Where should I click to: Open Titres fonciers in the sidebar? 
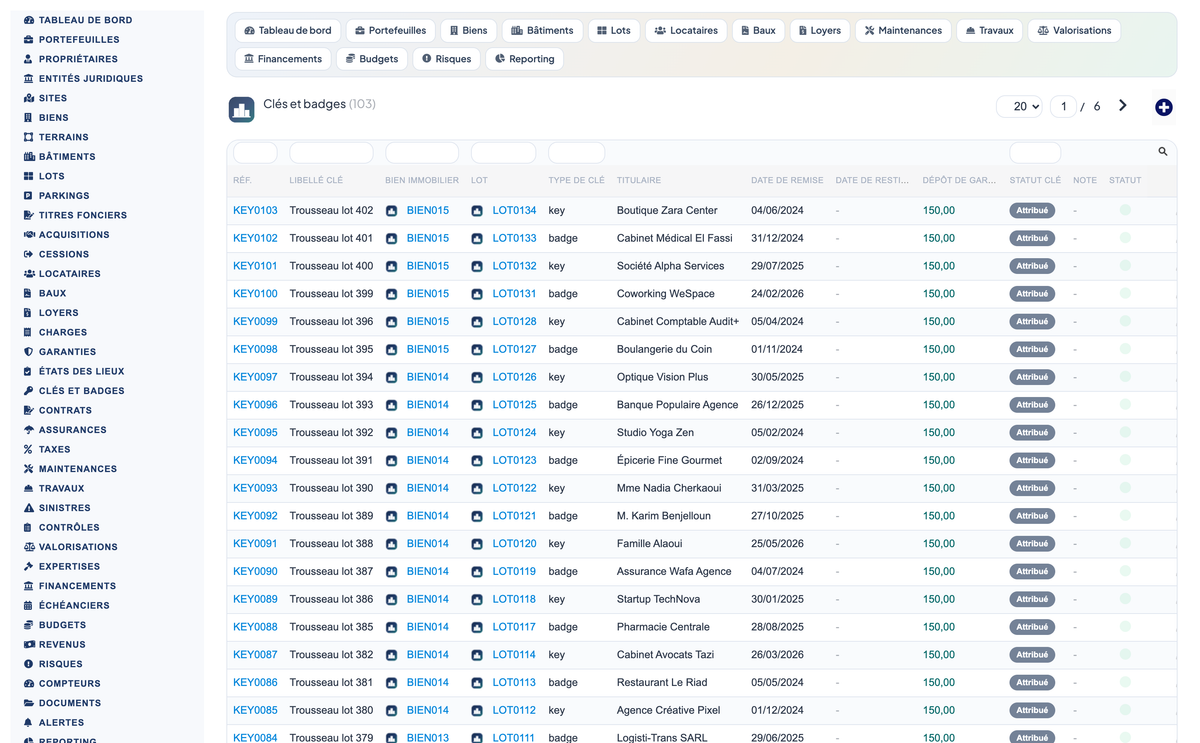tap(75, 215)
